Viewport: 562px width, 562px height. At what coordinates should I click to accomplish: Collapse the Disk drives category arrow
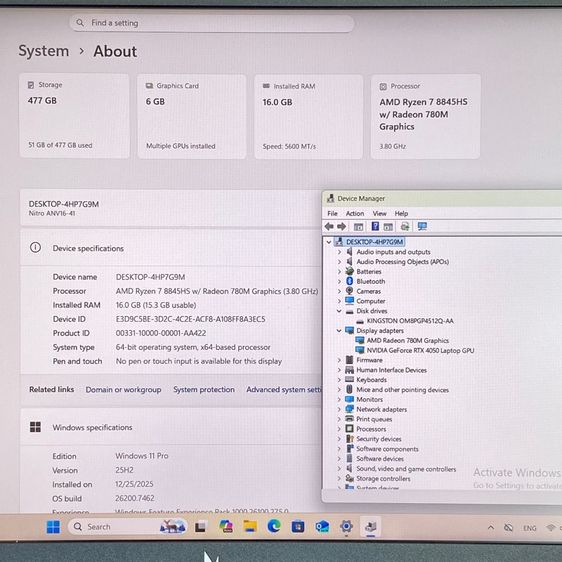339,311
